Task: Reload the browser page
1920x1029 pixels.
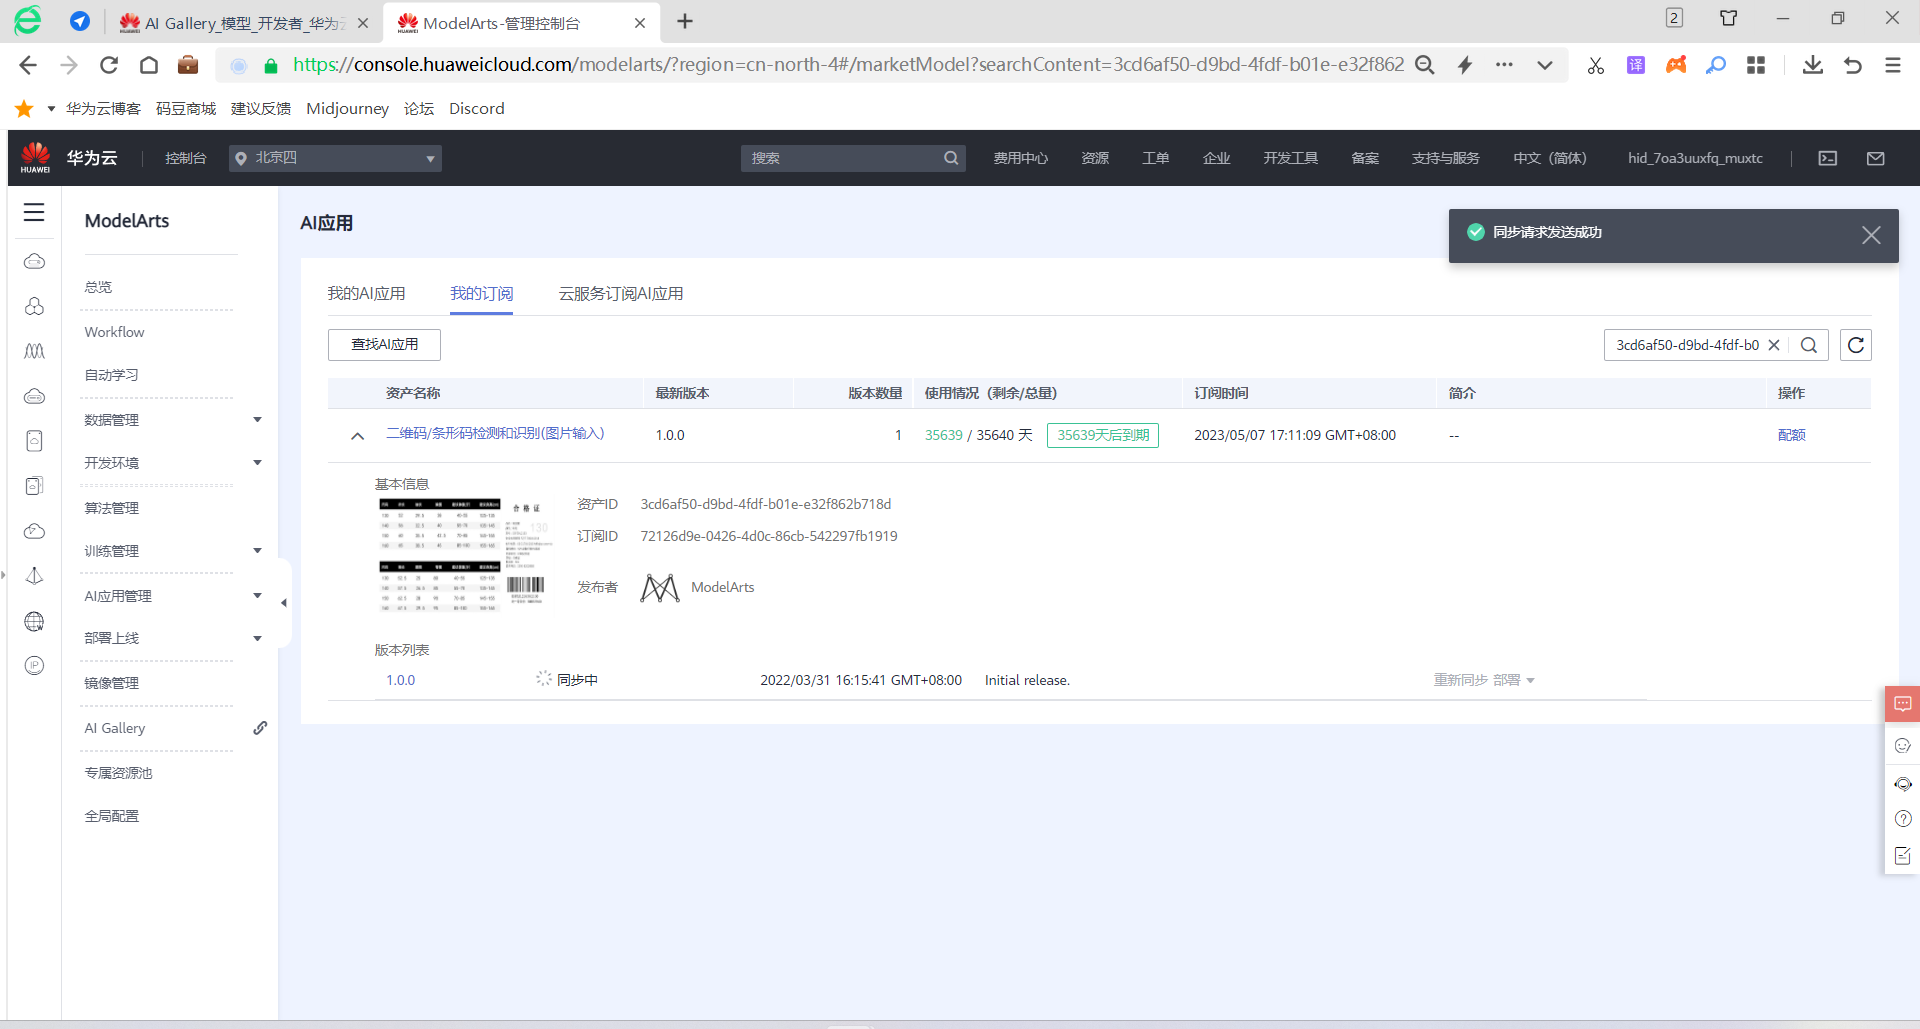Action: pyautogui.click(x=109, y=65)
